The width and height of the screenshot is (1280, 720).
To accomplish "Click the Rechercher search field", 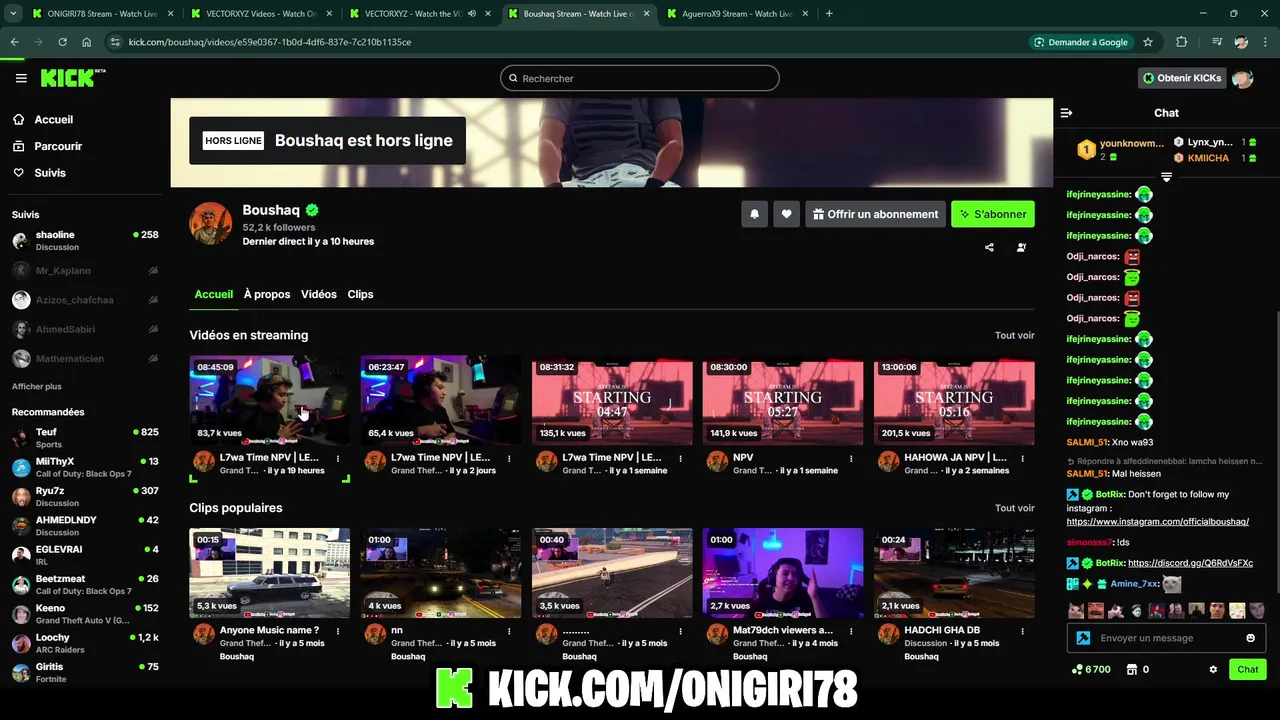I will pyautogui.click(x=640, y=78).
